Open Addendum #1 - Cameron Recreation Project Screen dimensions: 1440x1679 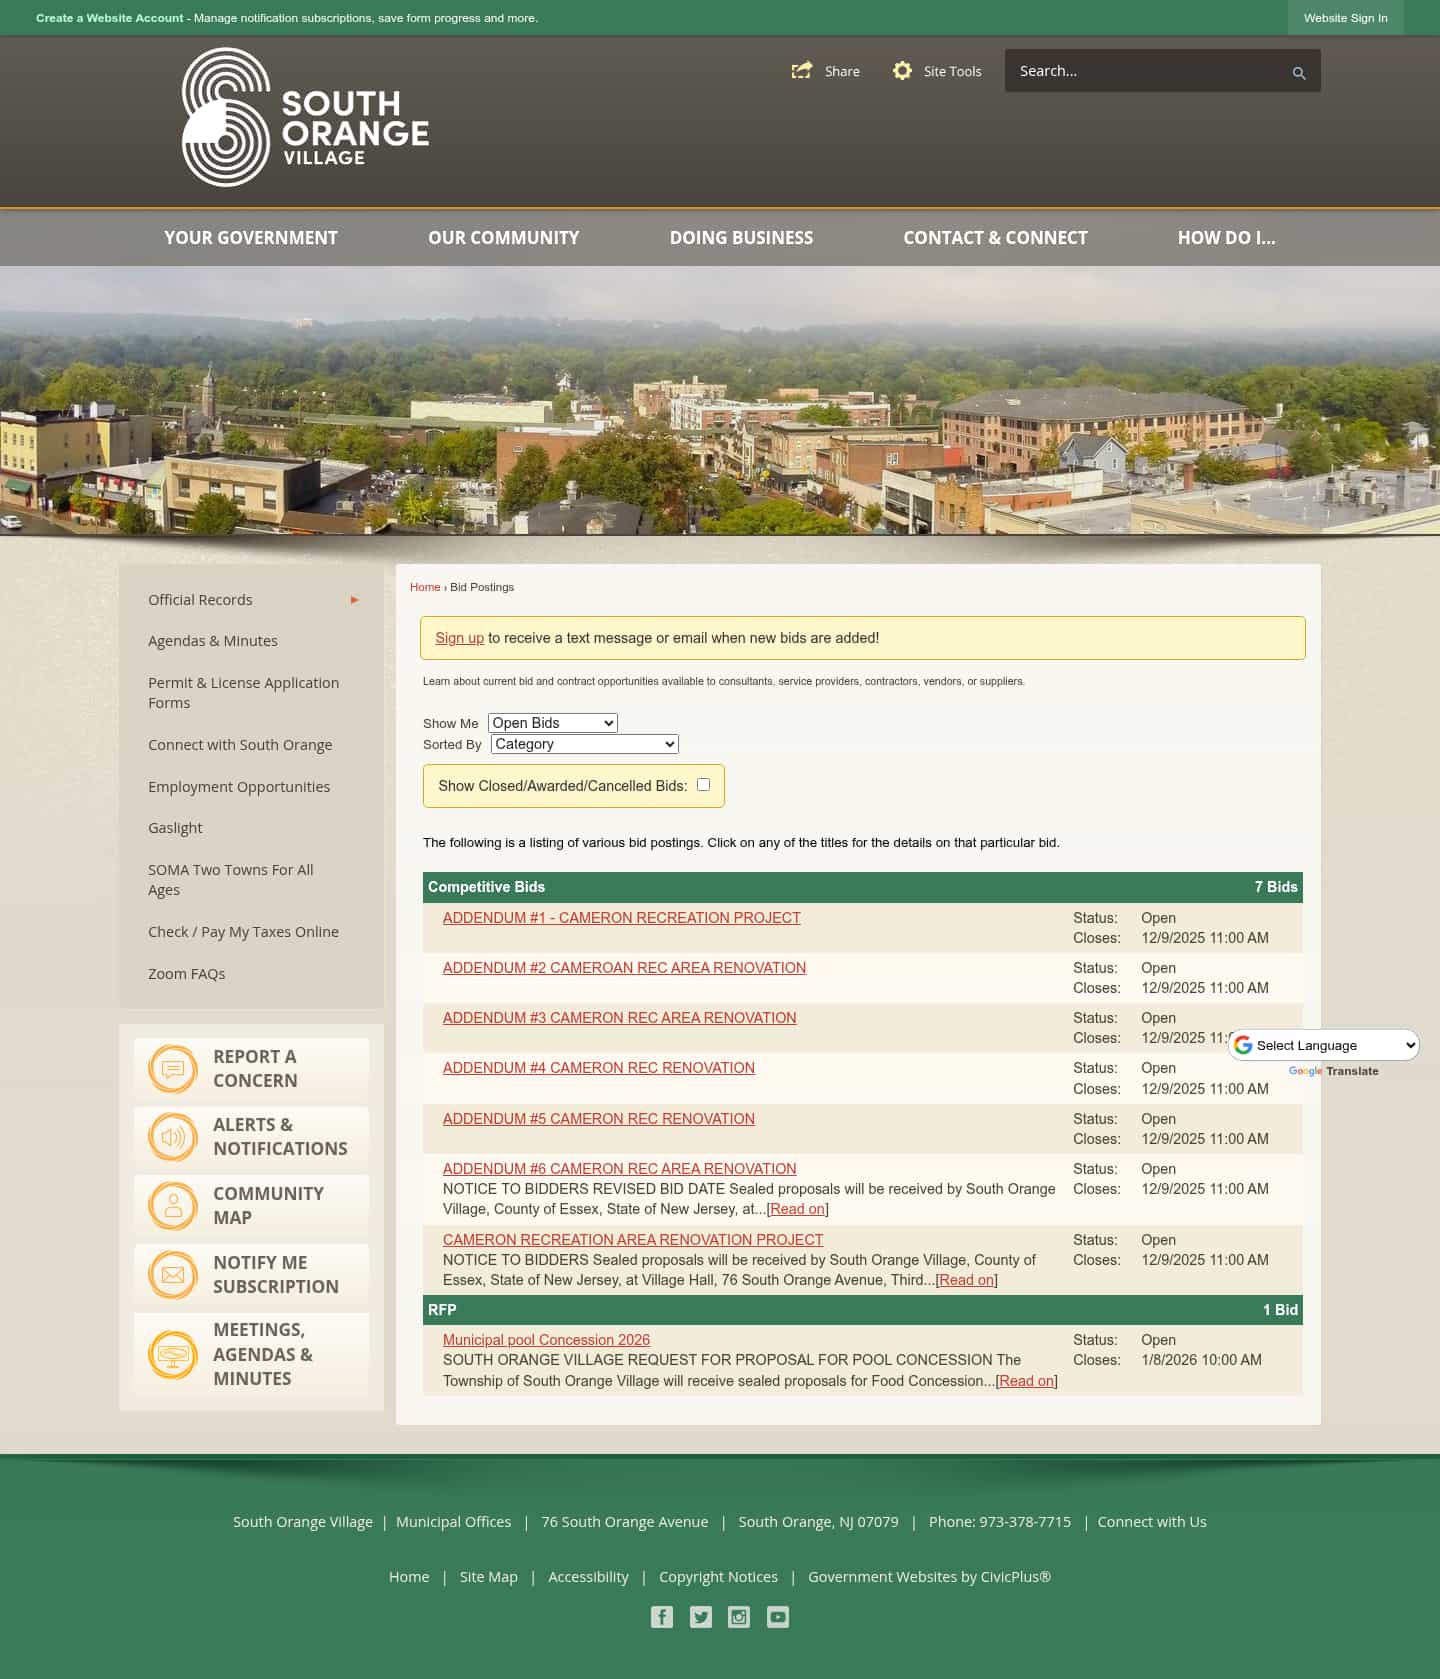tap(622, 918)
